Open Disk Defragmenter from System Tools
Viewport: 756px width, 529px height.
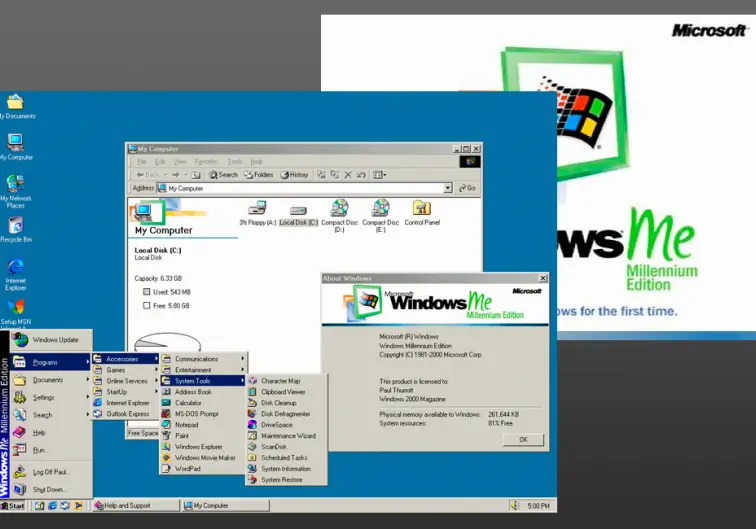click(285, 414)
